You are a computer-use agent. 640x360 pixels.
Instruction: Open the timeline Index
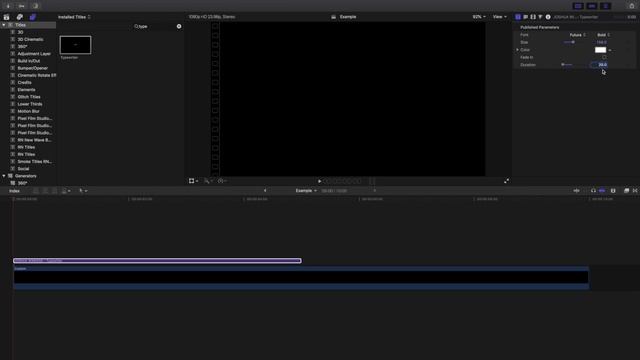14,191
